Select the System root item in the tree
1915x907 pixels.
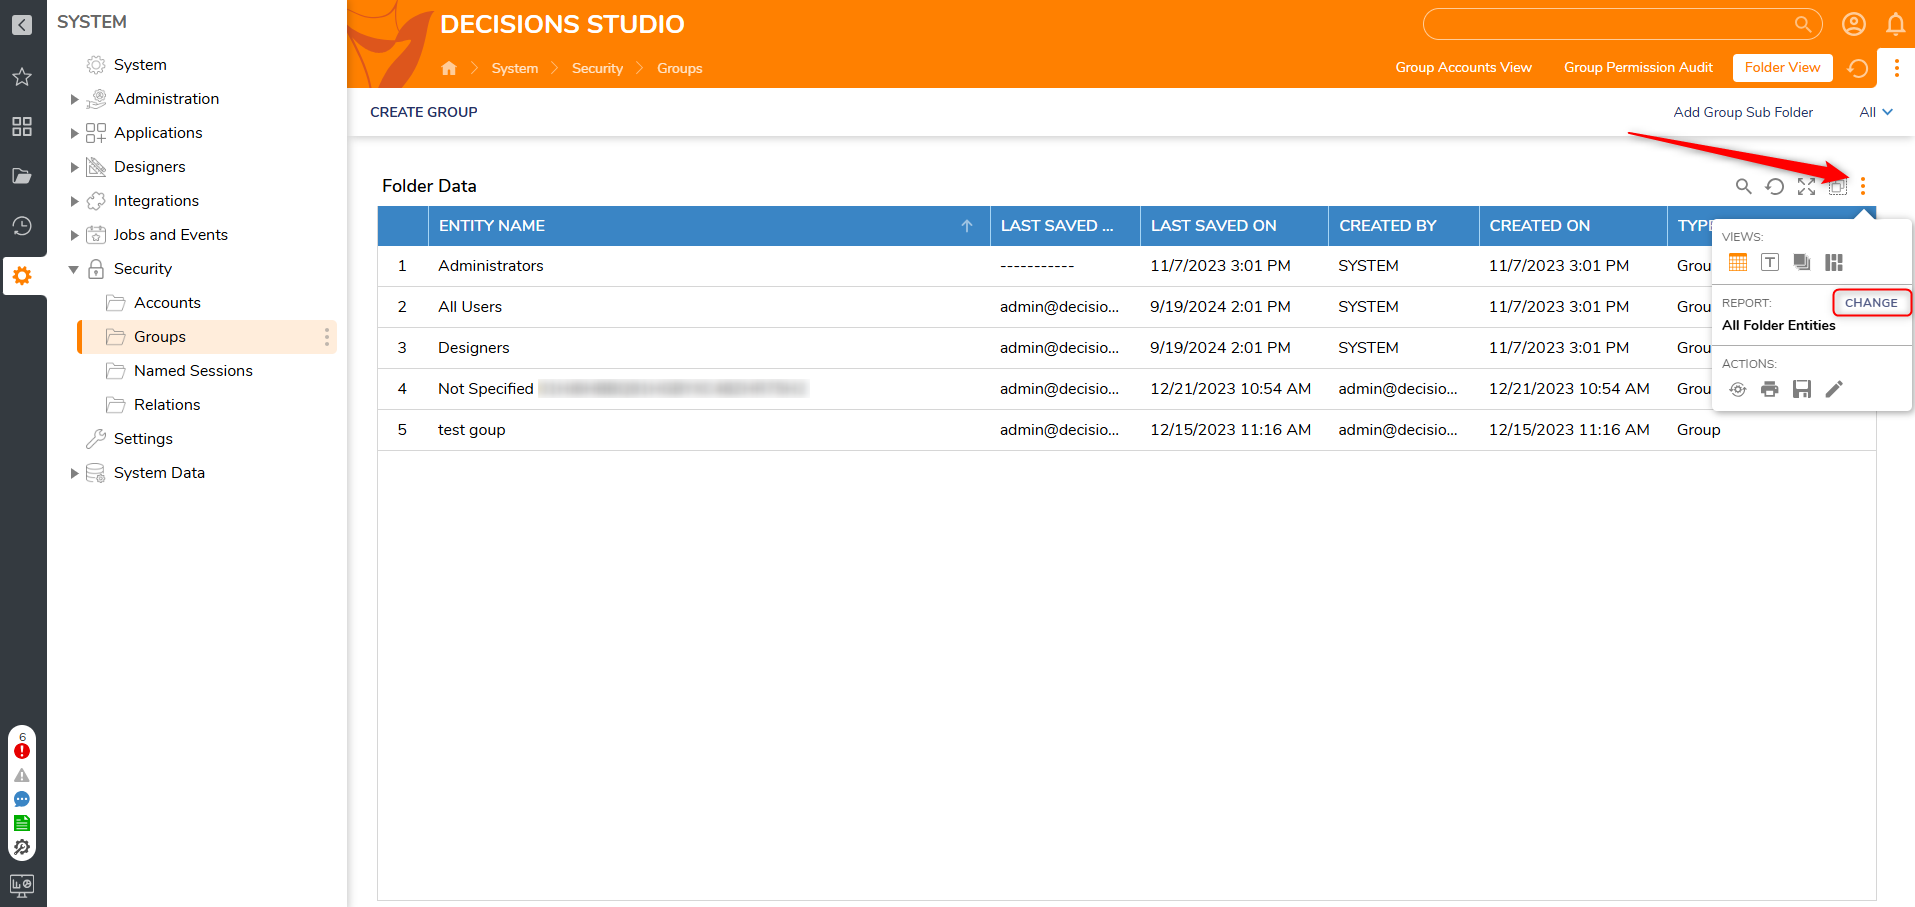click(x=140, y=65)
